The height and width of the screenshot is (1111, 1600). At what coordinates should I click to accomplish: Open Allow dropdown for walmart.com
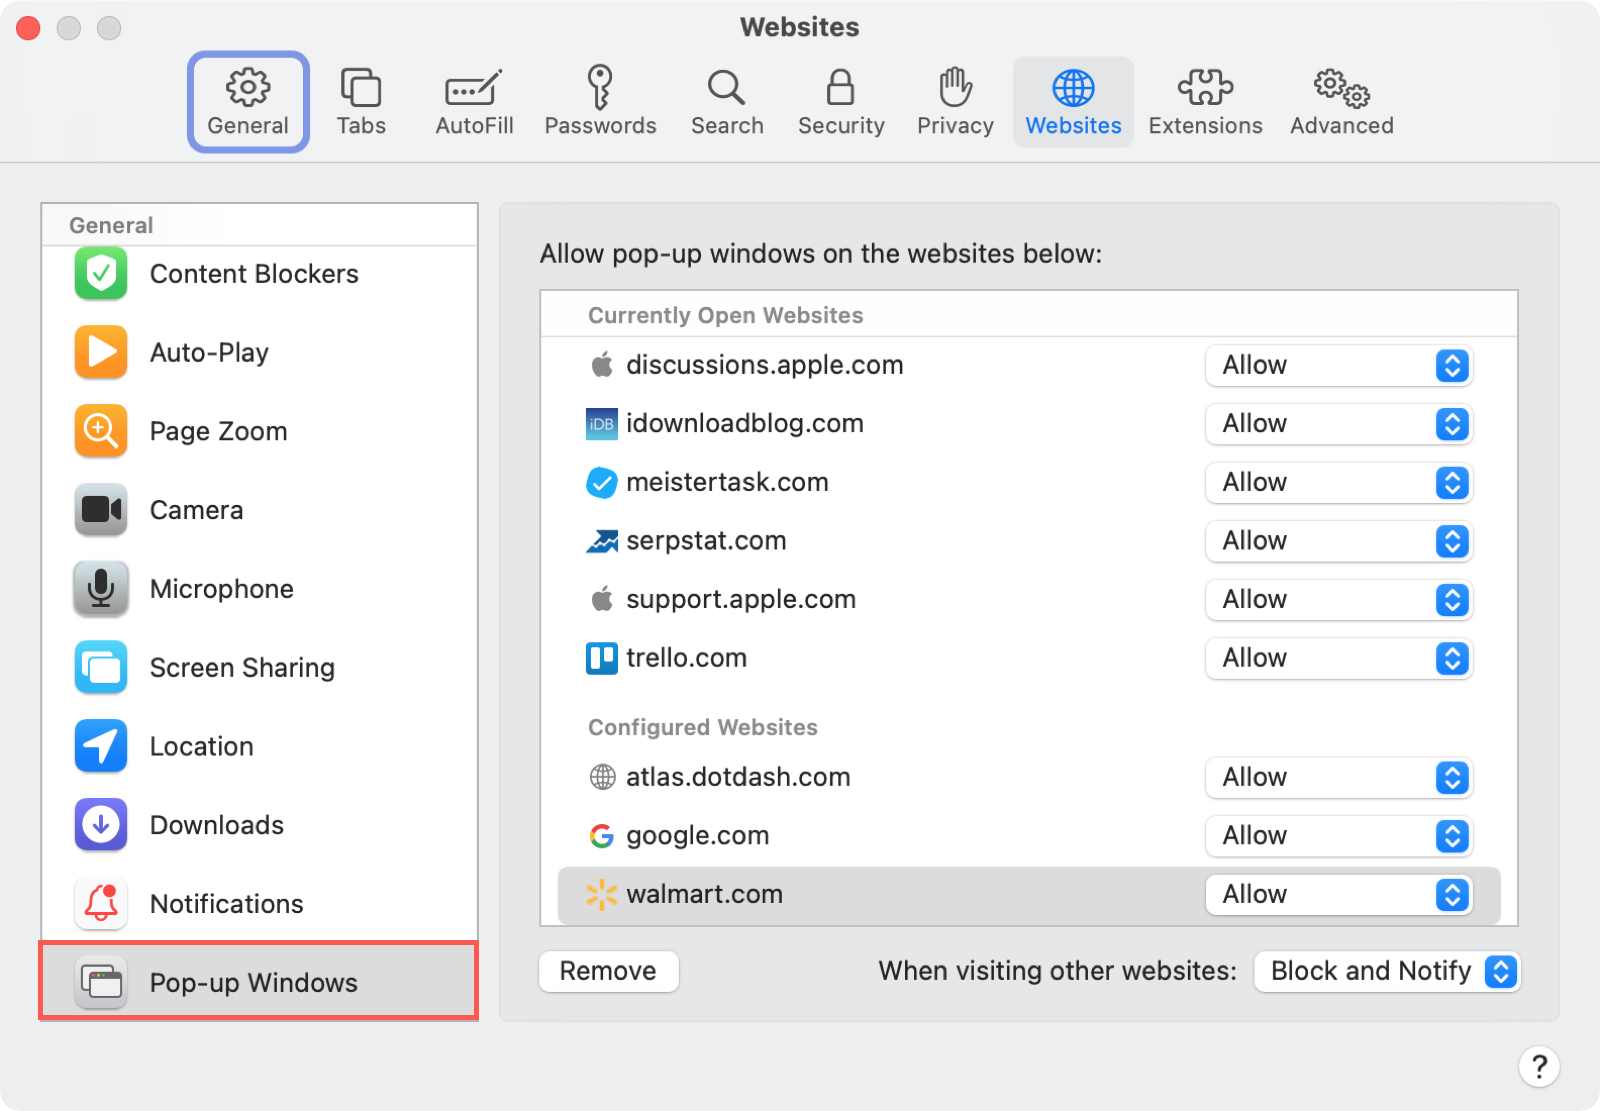tap(1339, 894)
